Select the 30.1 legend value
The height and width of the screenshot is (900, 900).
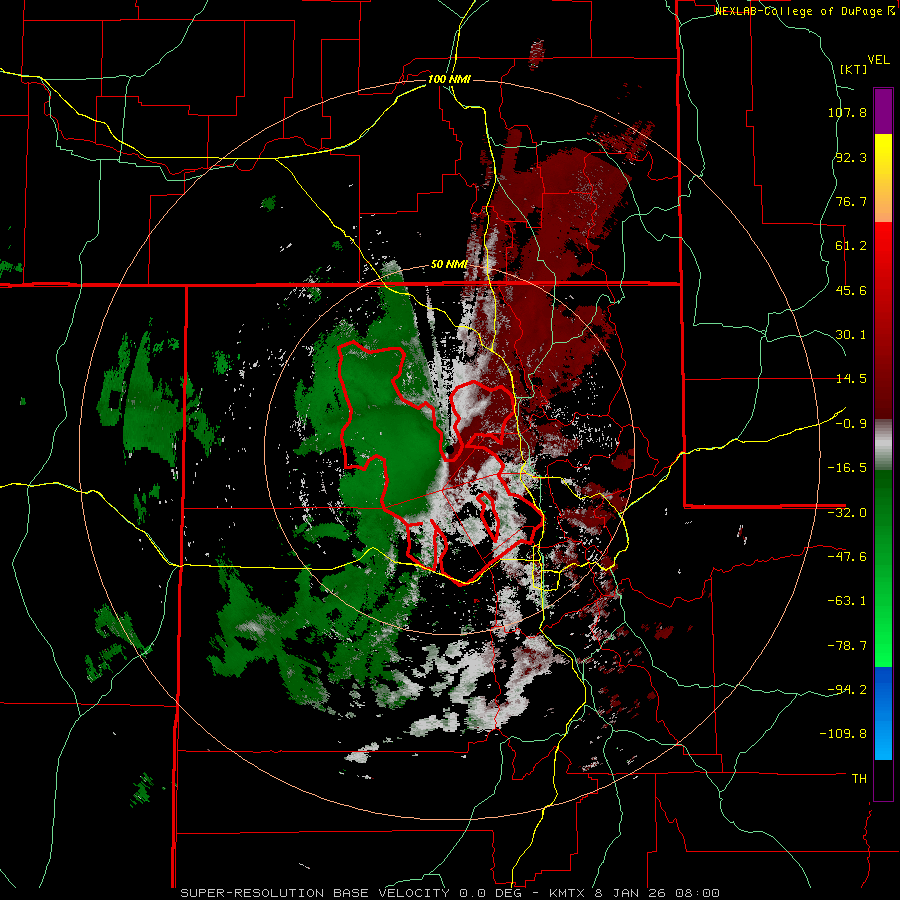(x=851, y=335)
